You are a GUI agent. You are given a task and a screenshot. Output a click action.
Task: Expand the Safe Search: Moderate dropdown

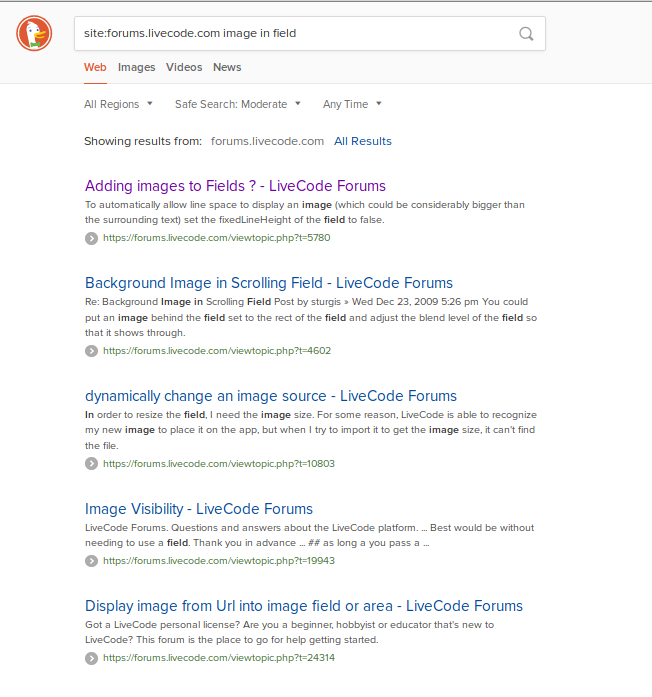[x=237, y=104]
